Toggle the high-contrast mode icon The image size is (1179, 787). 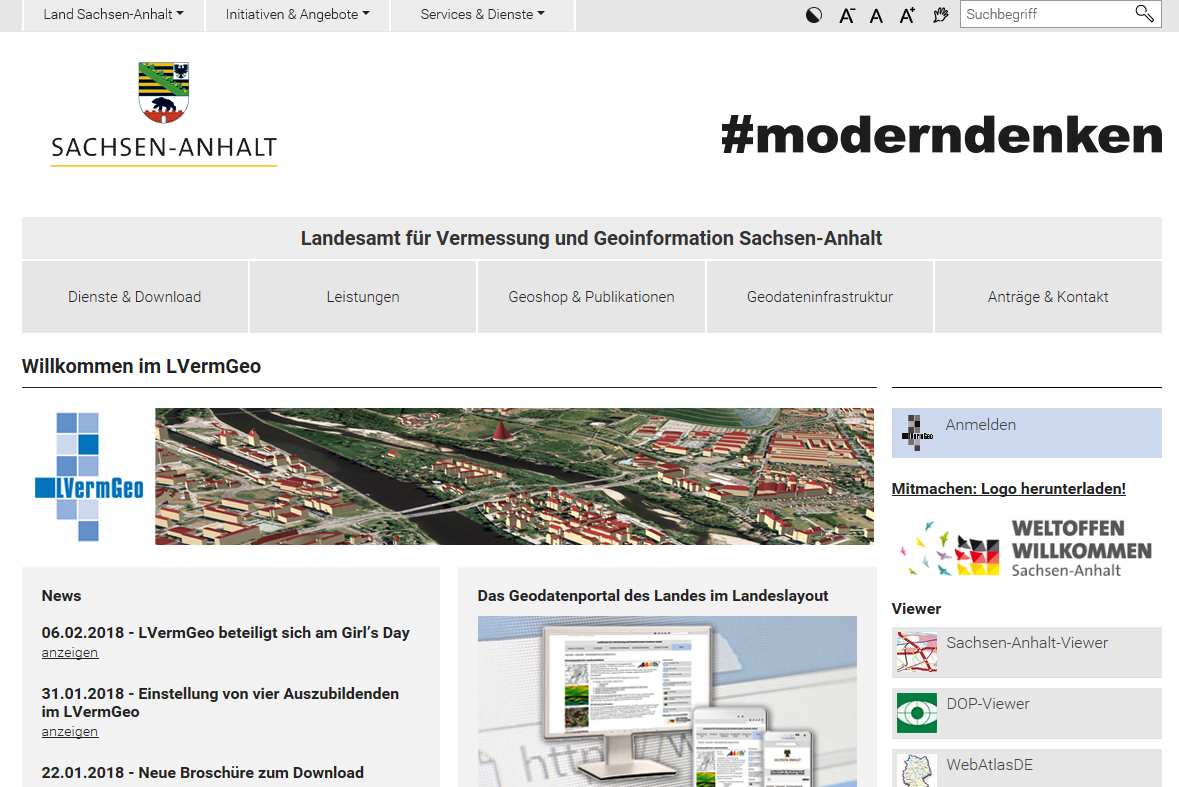(814, 15)
